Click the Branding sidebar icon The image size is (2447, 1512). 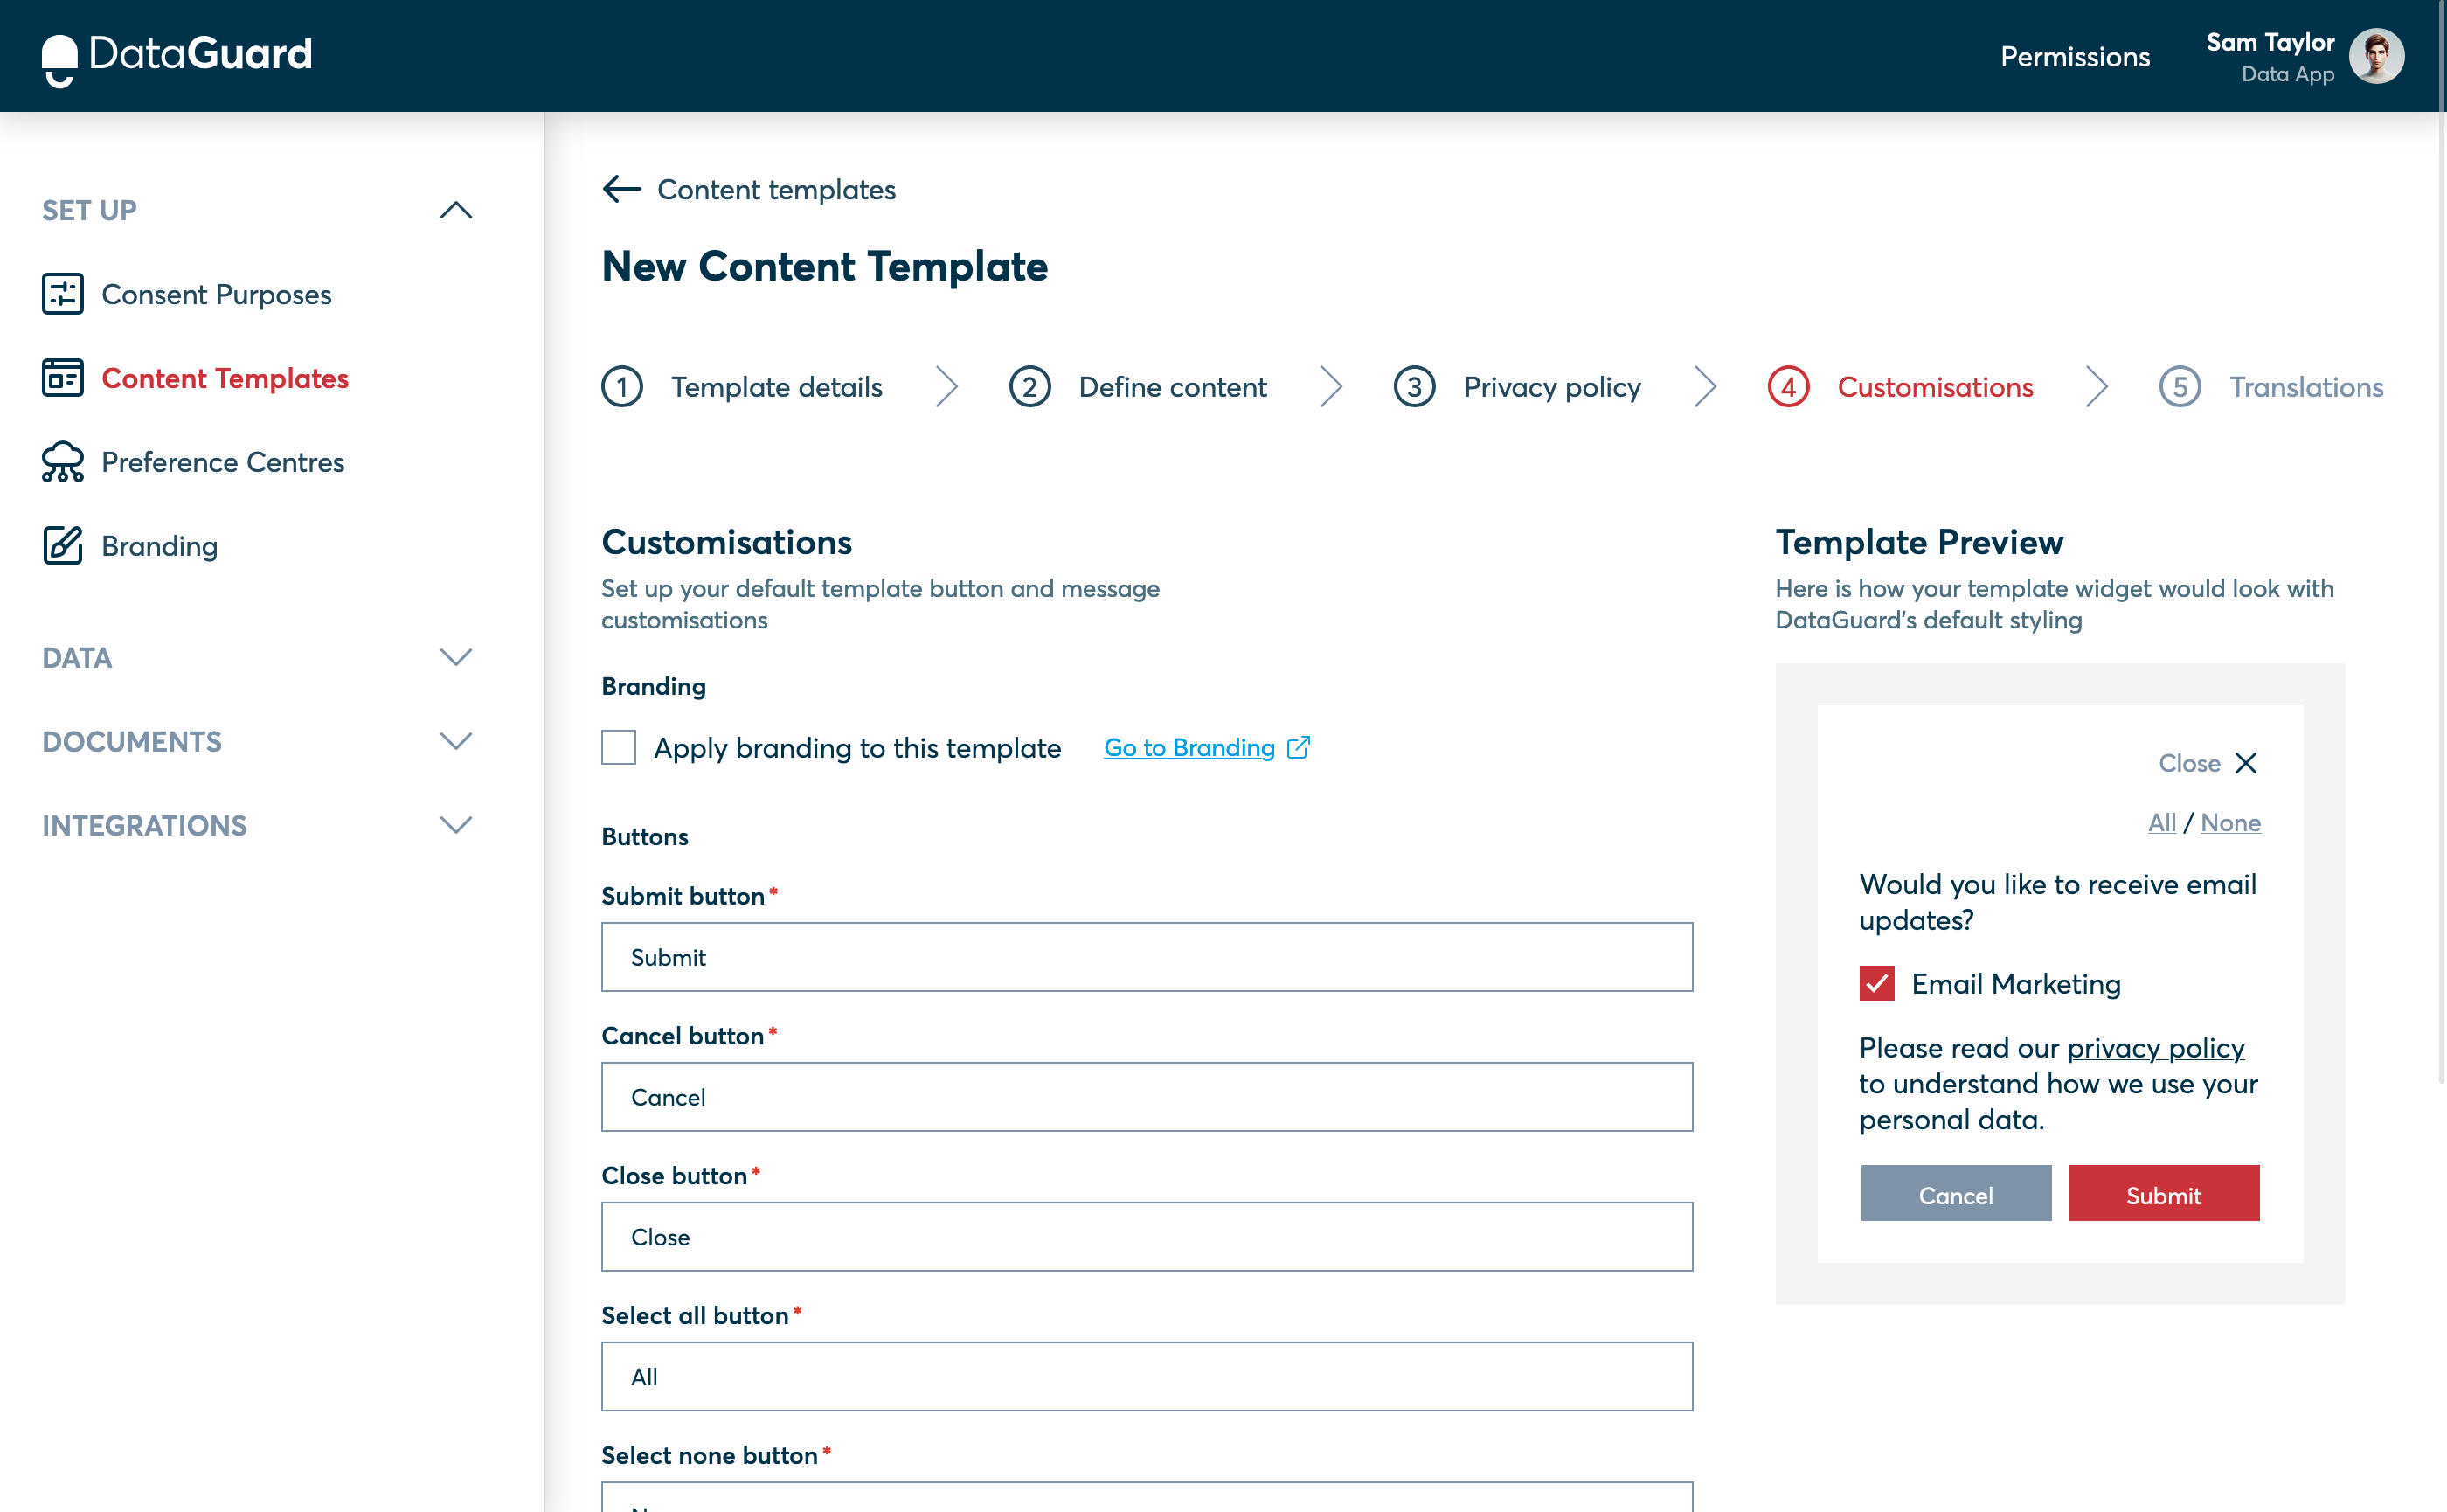pos(61,545)
